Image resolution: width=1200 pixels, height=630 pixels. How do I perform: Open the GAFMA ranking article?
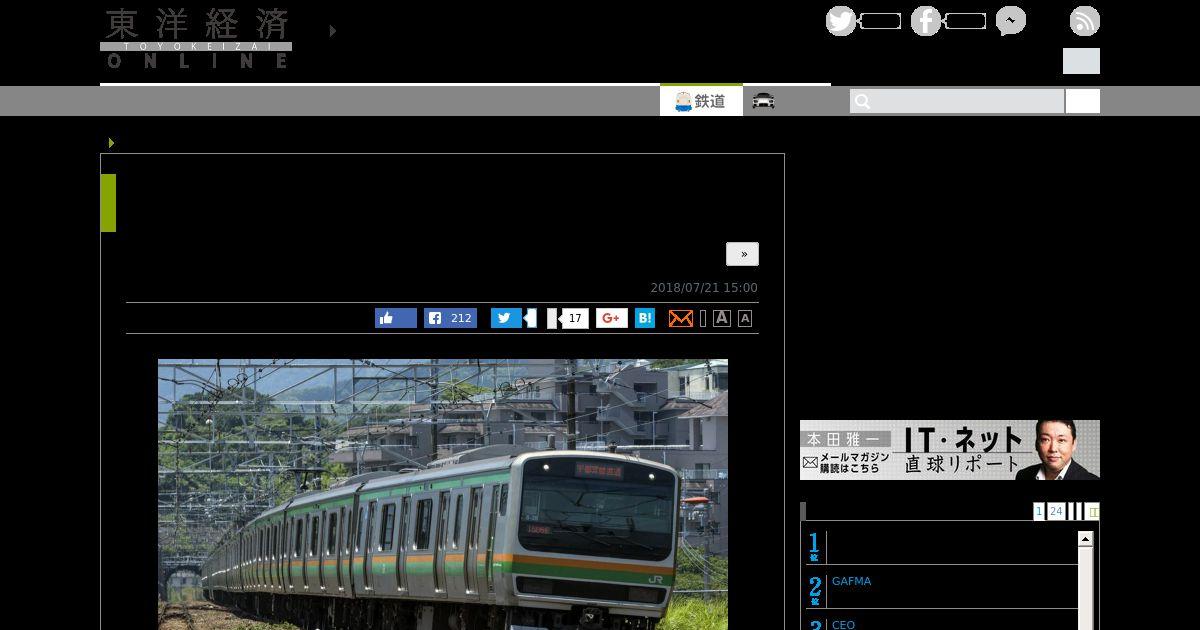pos(851,581)
